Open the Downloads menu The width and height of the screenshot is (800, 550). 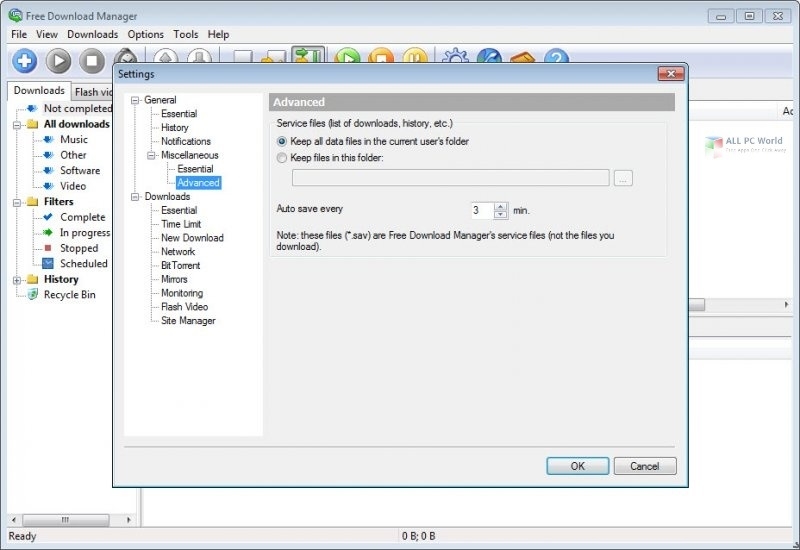pyautogui.click(x=92, y=34)
